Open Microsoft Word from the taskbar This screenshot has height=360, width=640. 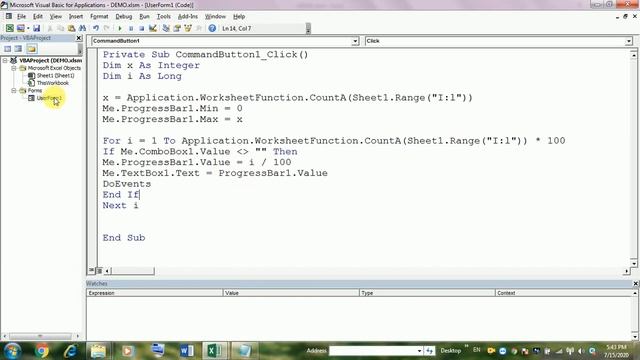tap(186, 351)
